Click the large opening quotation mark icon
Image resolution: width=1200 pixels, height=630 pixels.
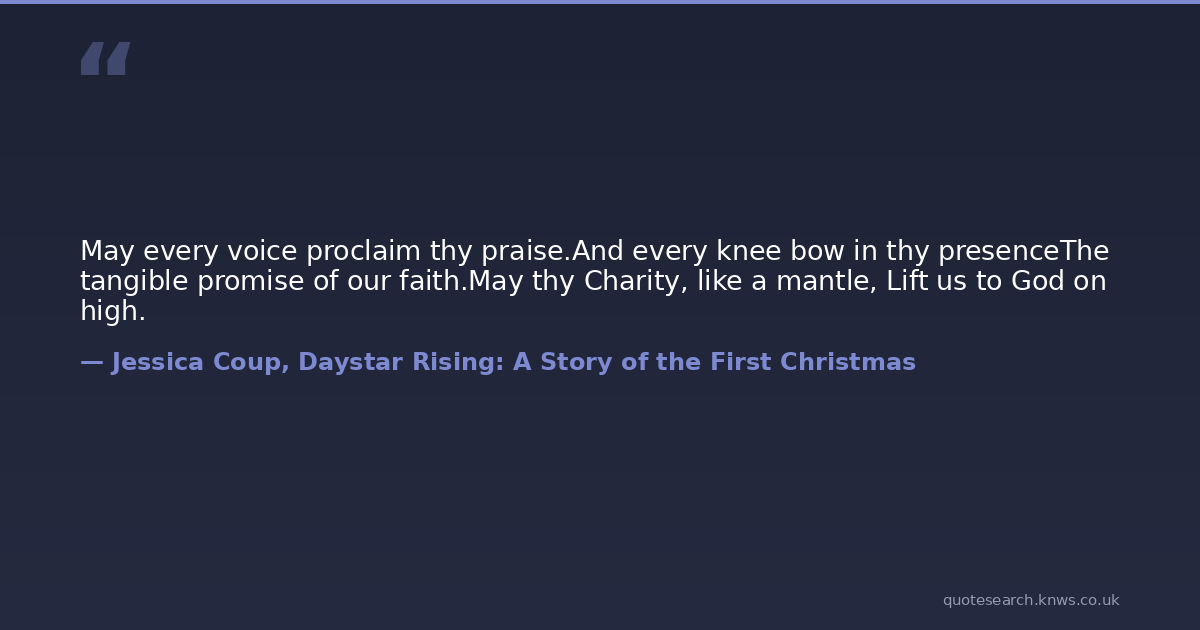[105, 58]
